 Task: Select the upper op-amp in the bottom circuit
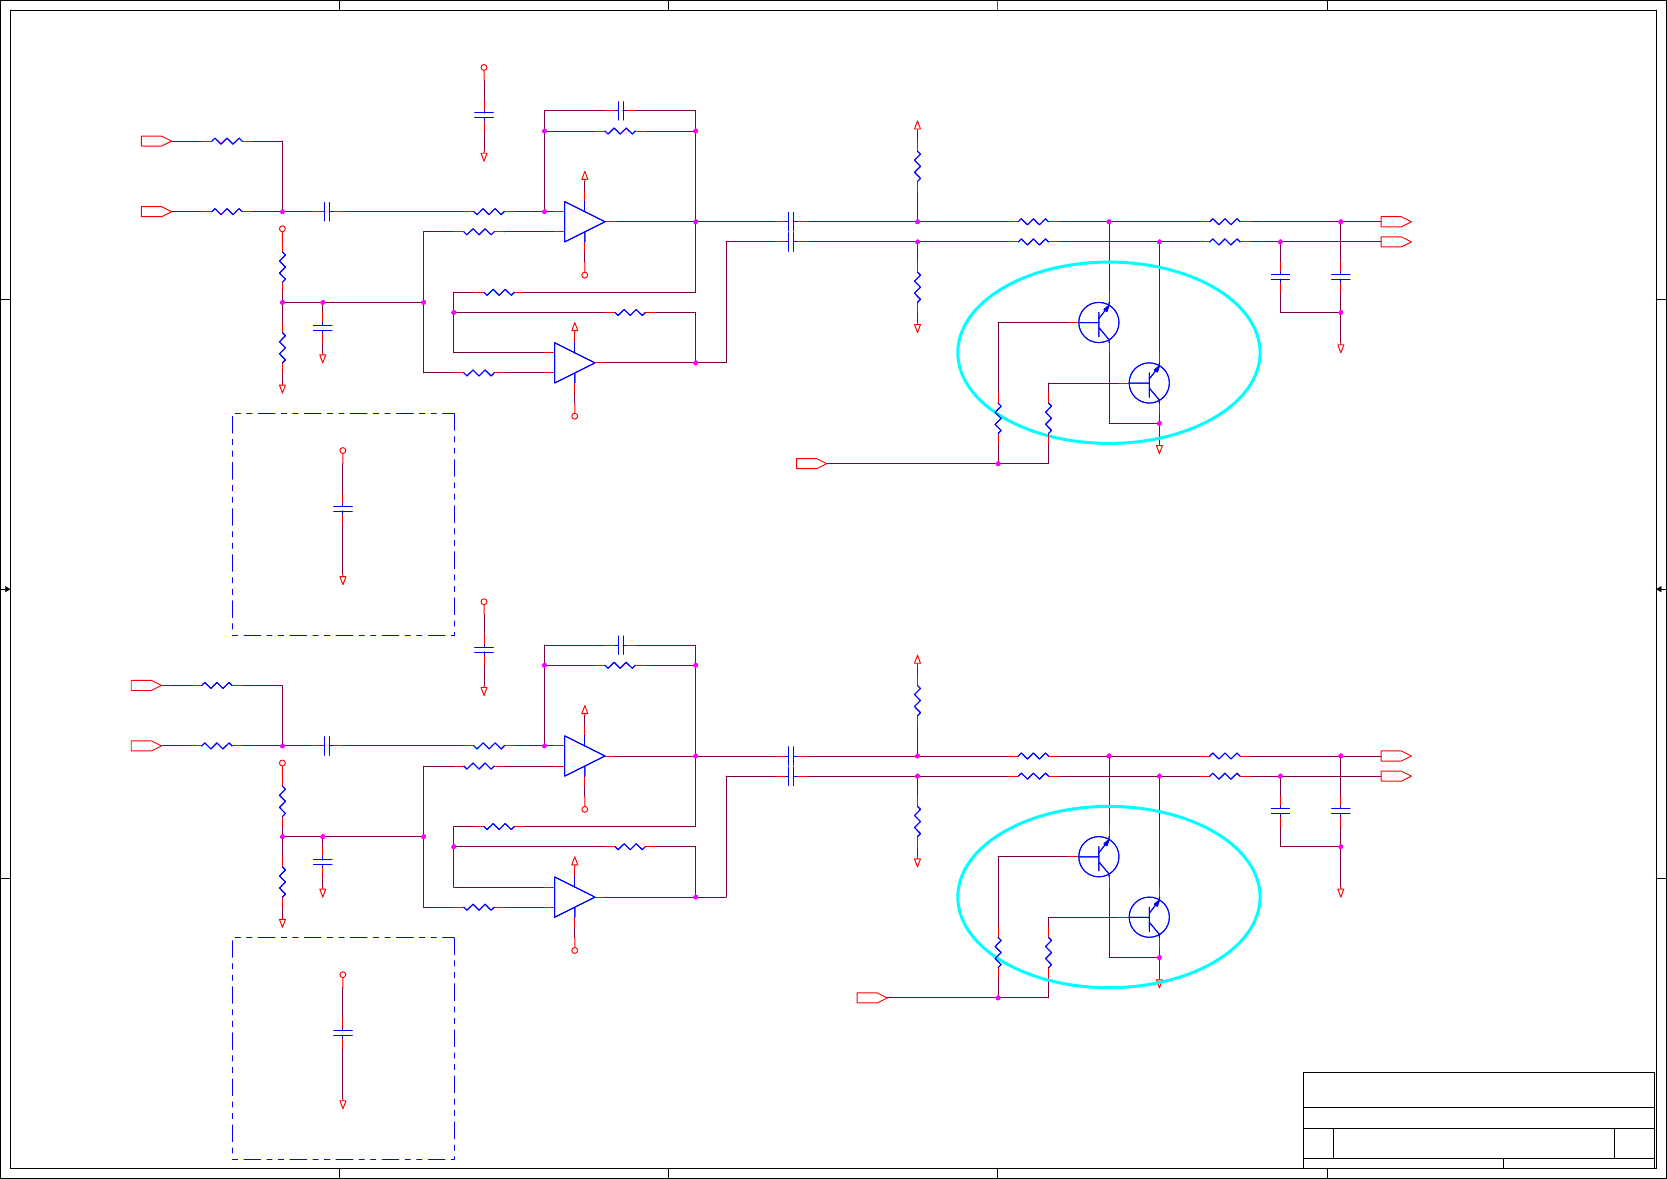click(x=584, y=756)
